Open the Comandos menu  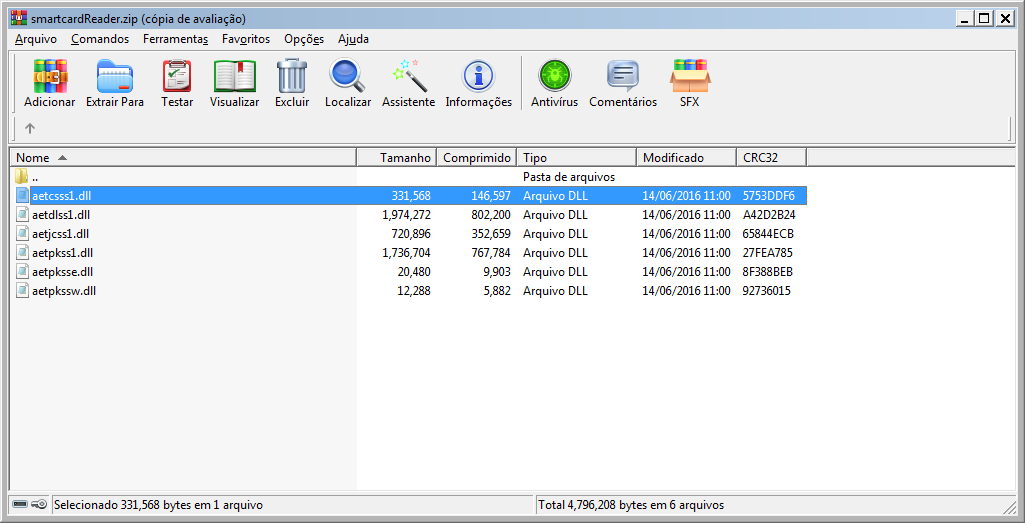click(100, 39)
